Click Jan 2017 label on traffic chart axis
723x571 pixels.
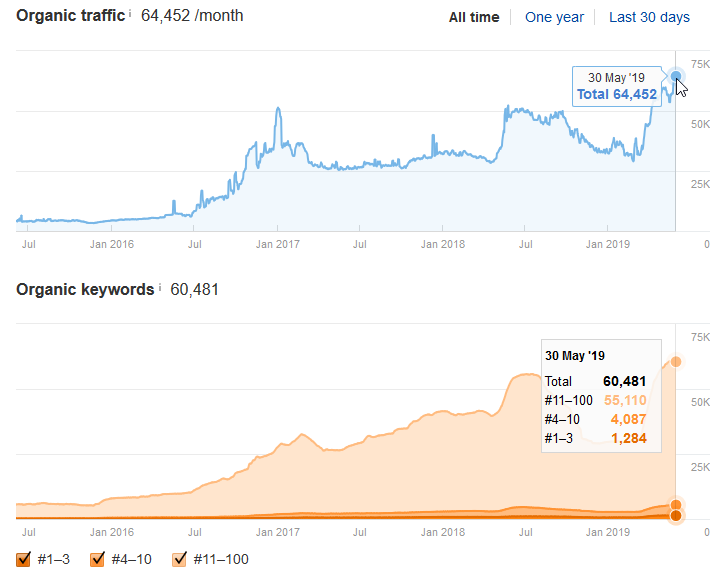[x=274, y=243]
